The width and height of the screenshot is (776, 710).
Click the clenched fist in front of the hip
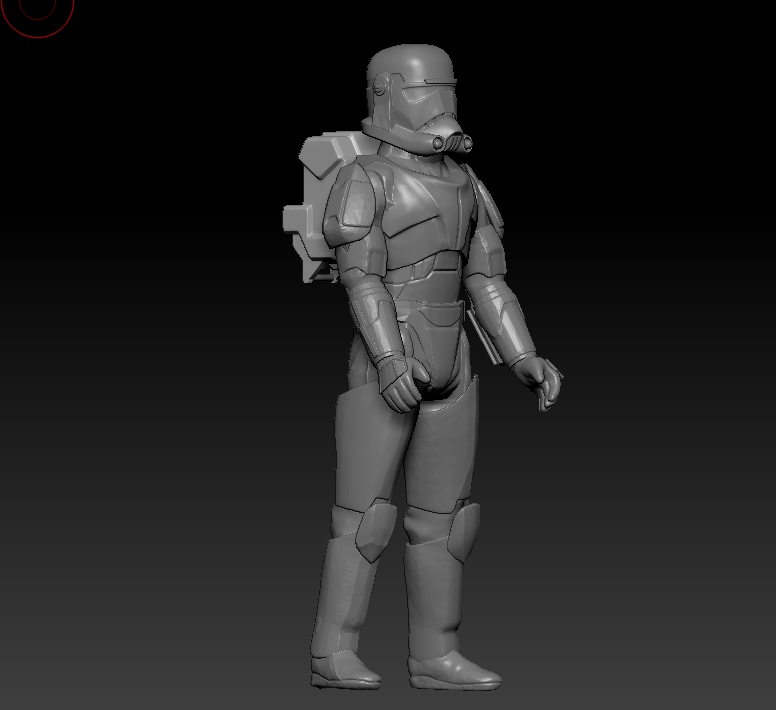click(x=405, y=383)
